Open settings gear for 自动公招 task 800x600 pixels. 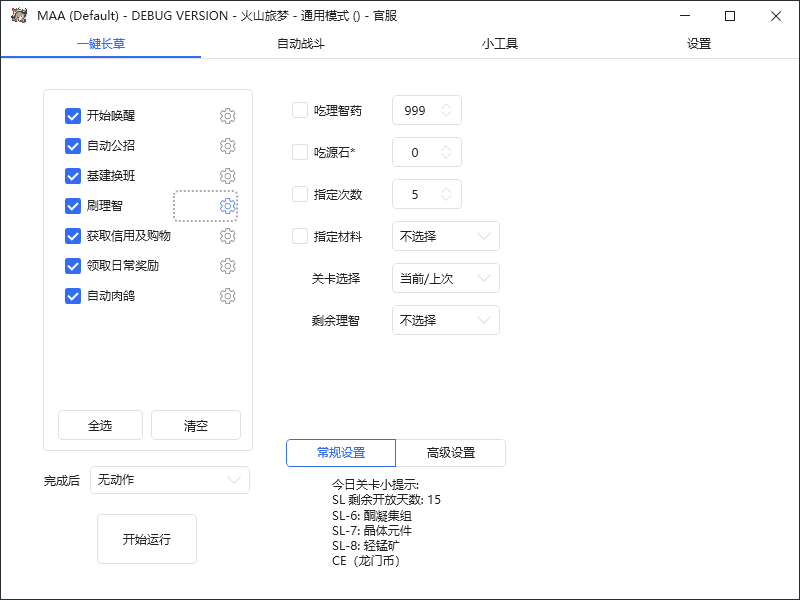point(227,146)
